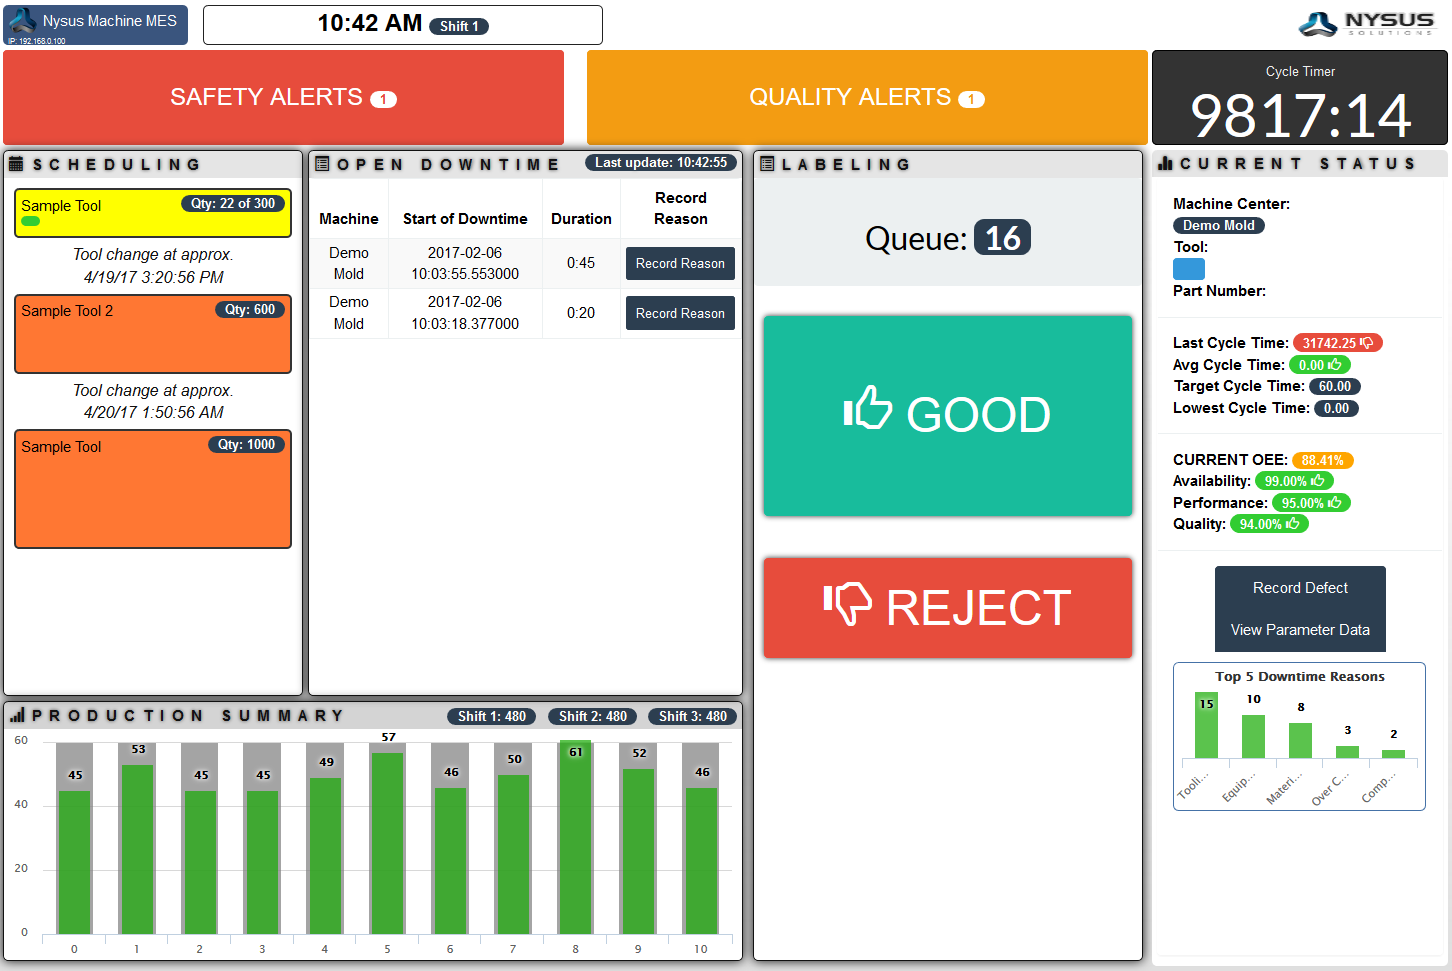Click the blue Tool color swatch
Image resolution: width=1452 pixels, height=971 pixels.
[1188, 269]
